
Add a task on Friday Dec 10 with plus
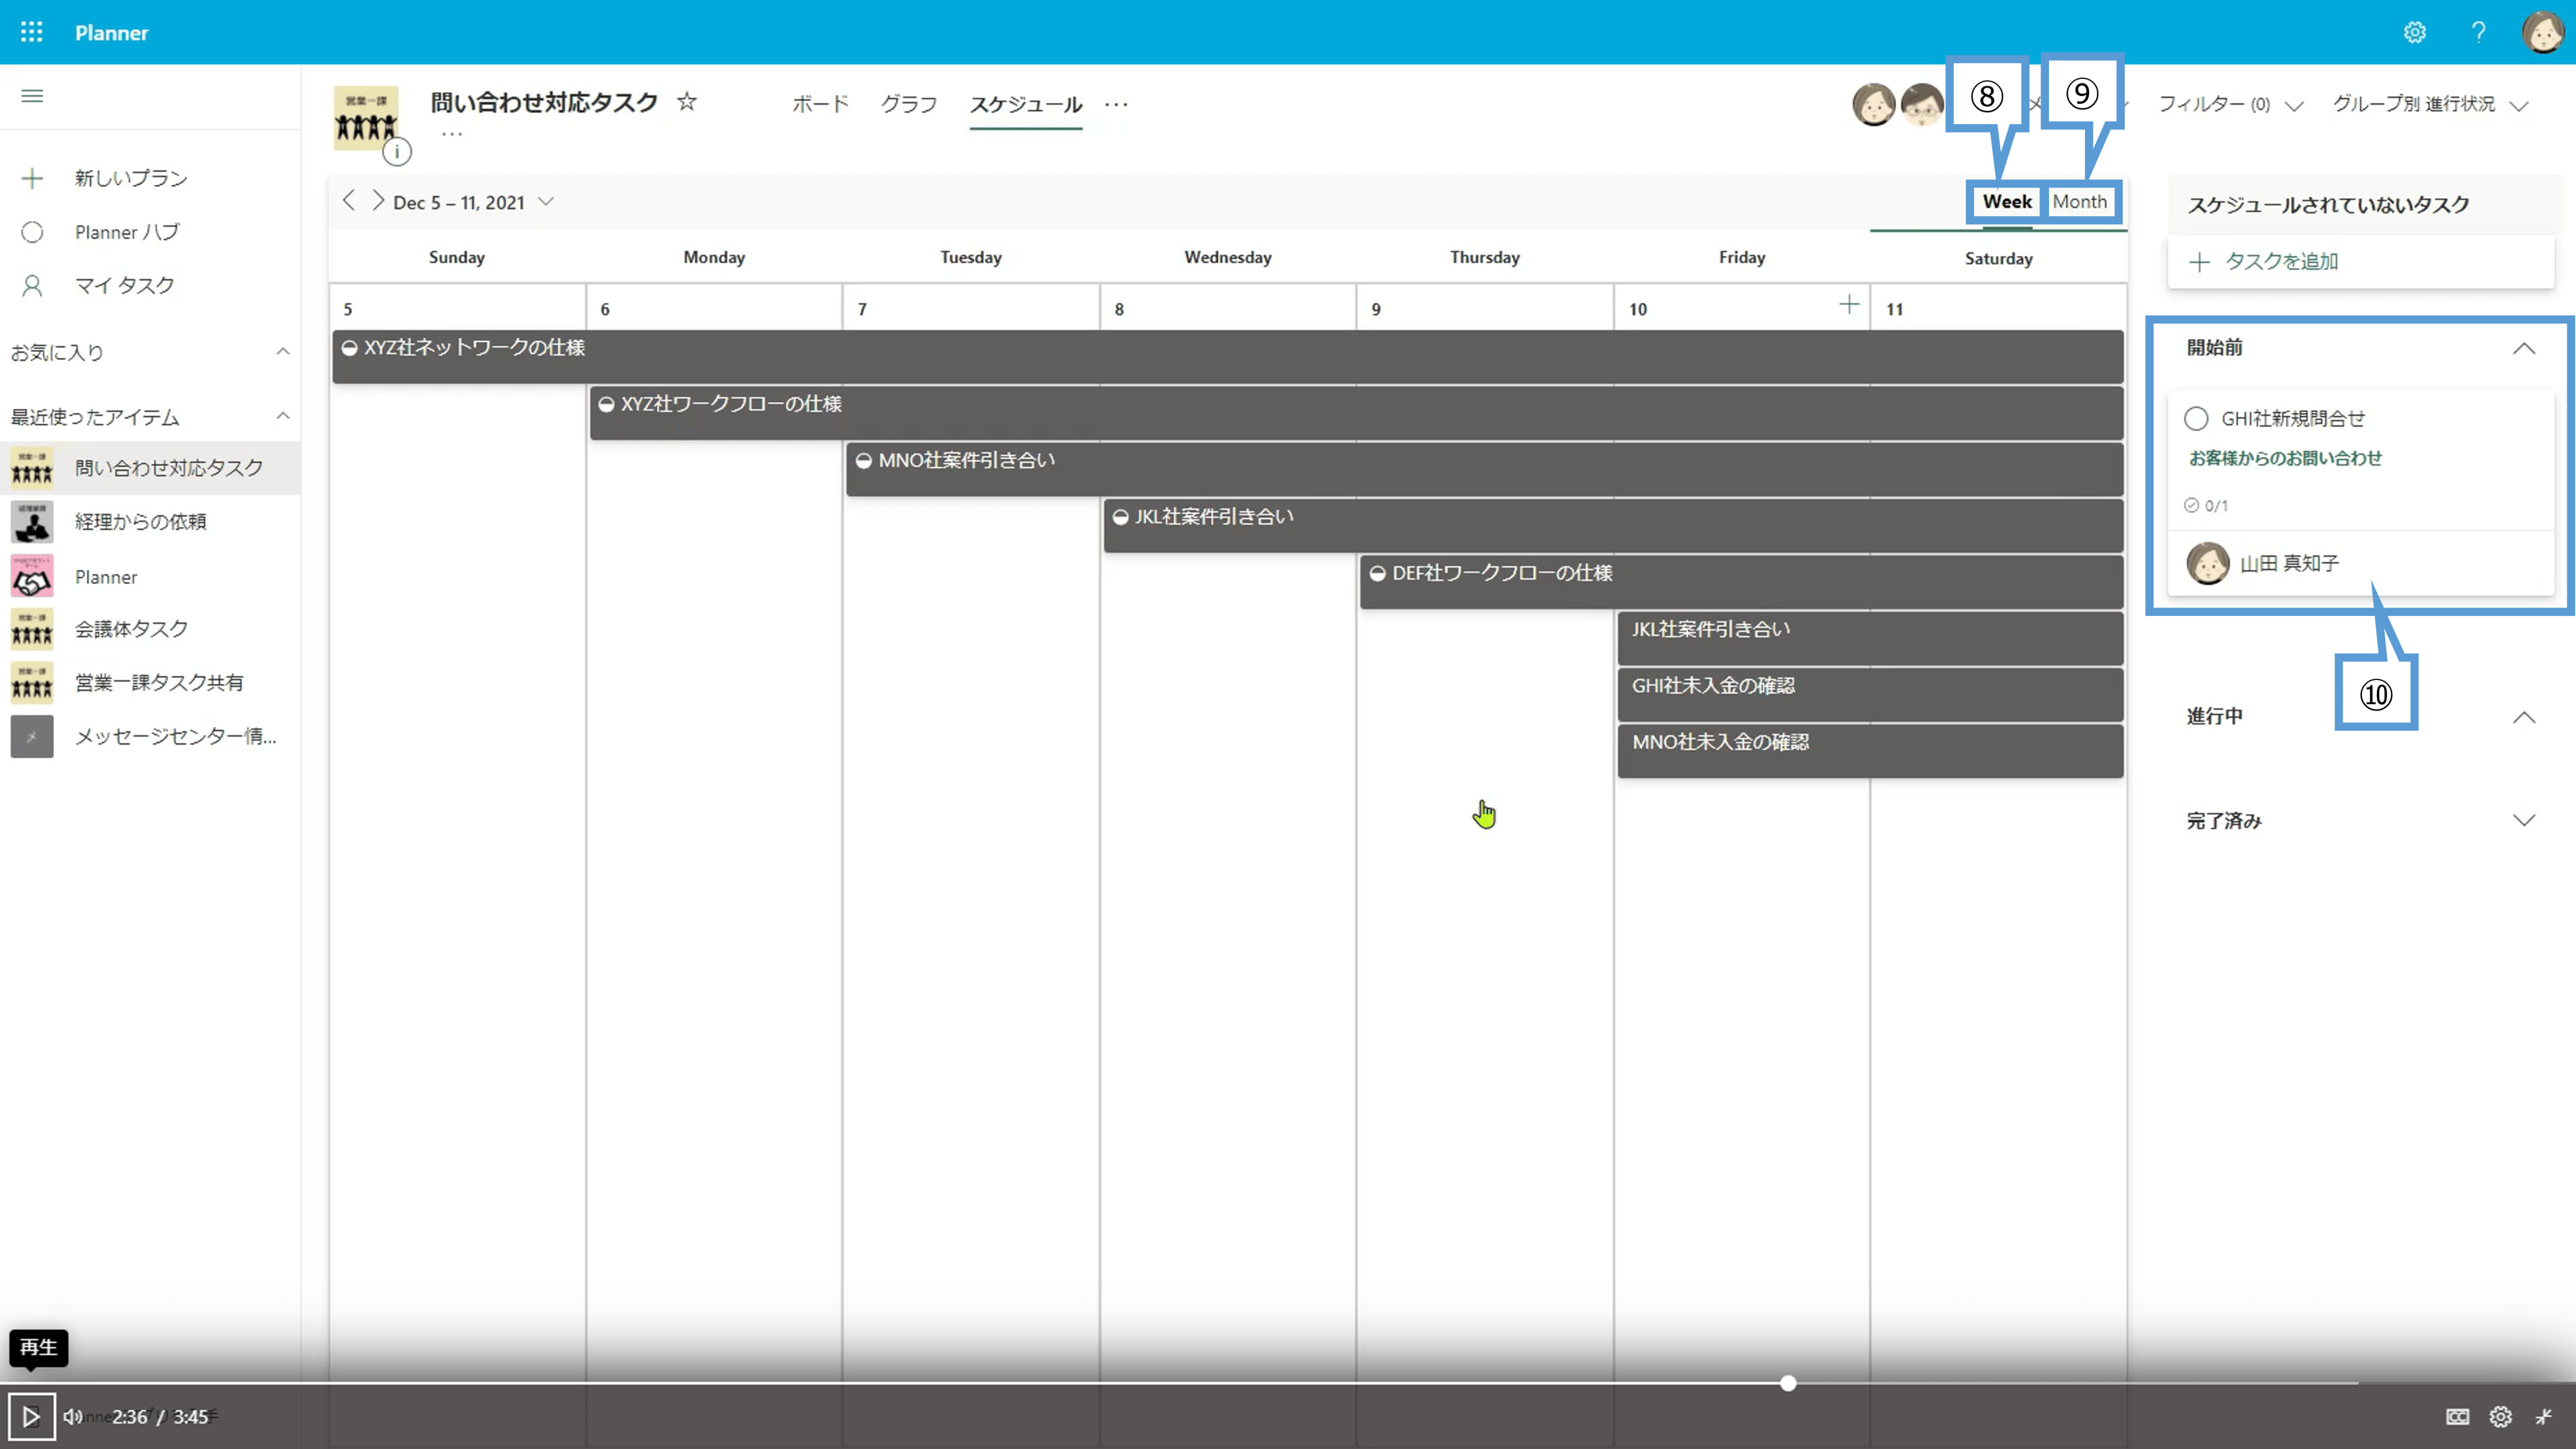[1849, 304]
